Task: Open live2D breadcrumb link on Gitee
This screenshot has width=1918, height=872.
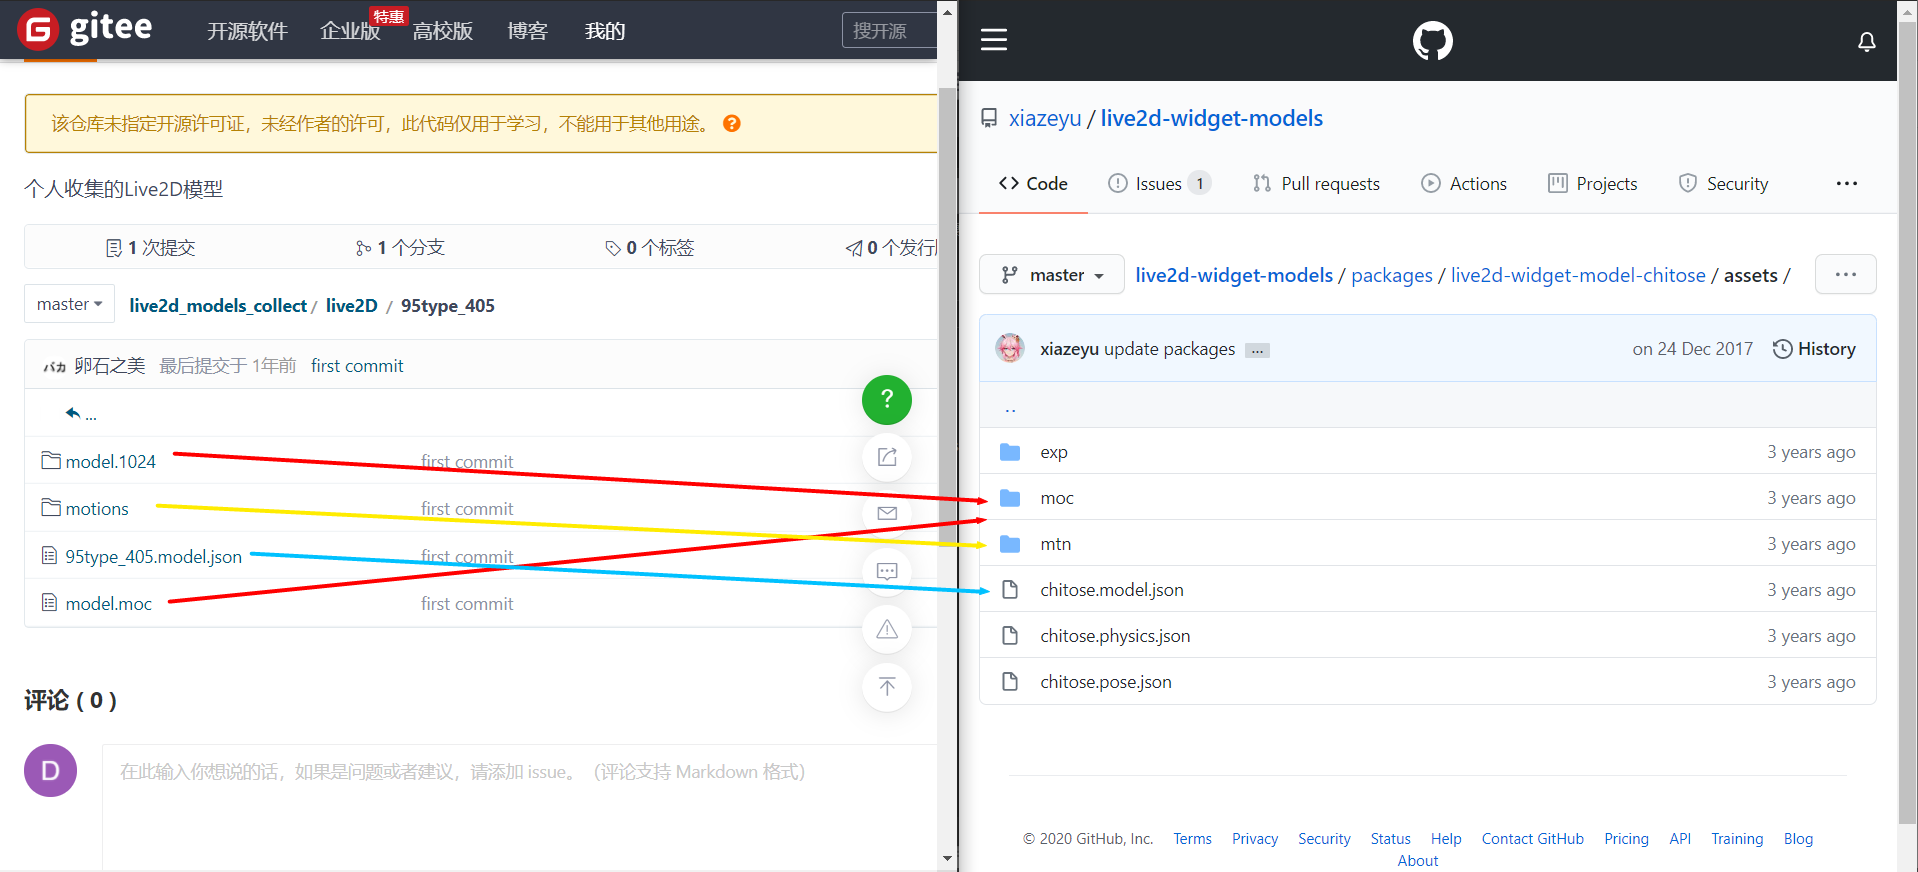Action: click(352, 305)
